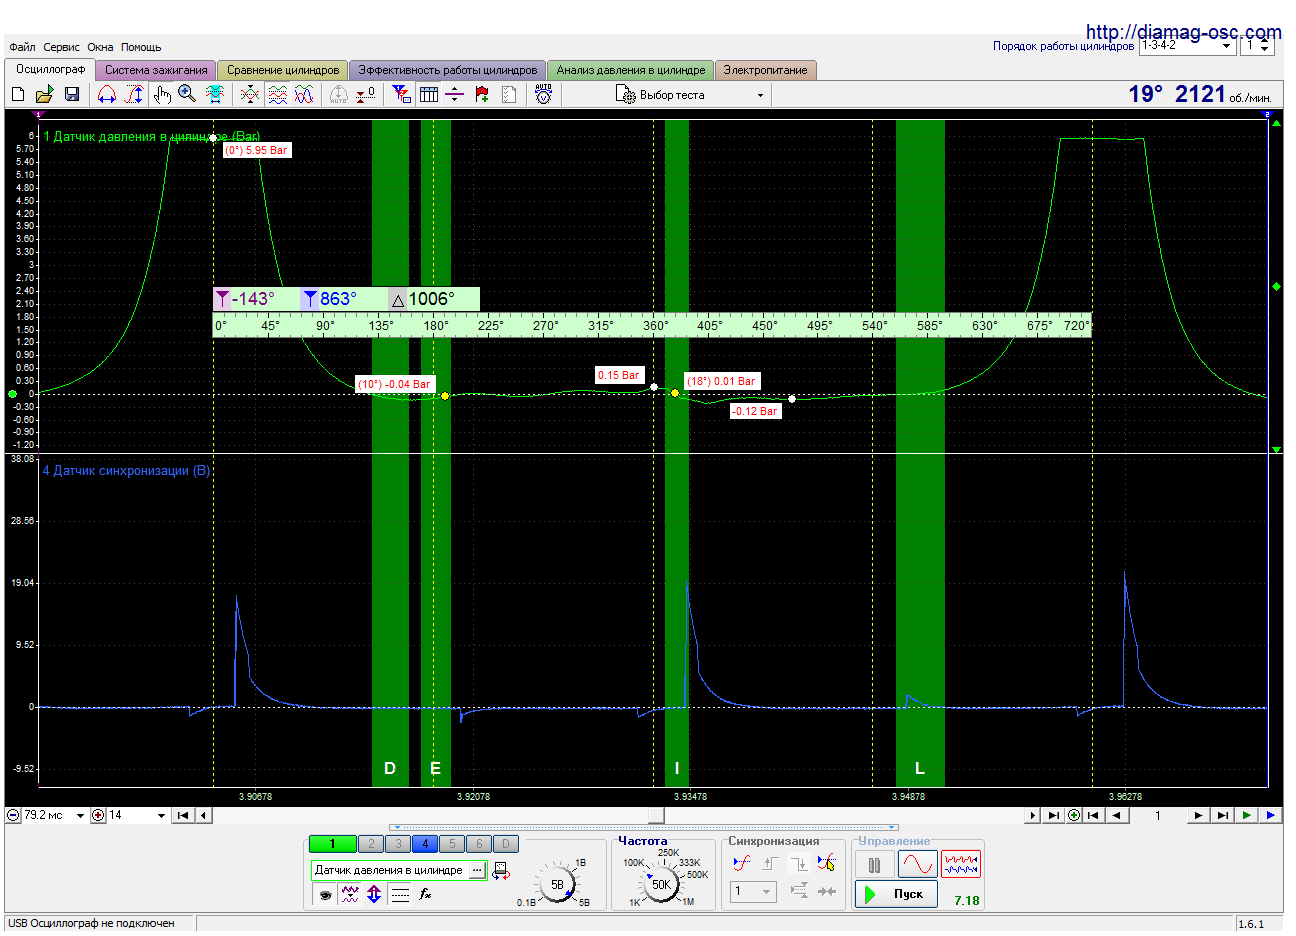Viewport: 1296px width, 936px height.
Task: Click the table grid toolbar icon
Action: coord(429,94)
